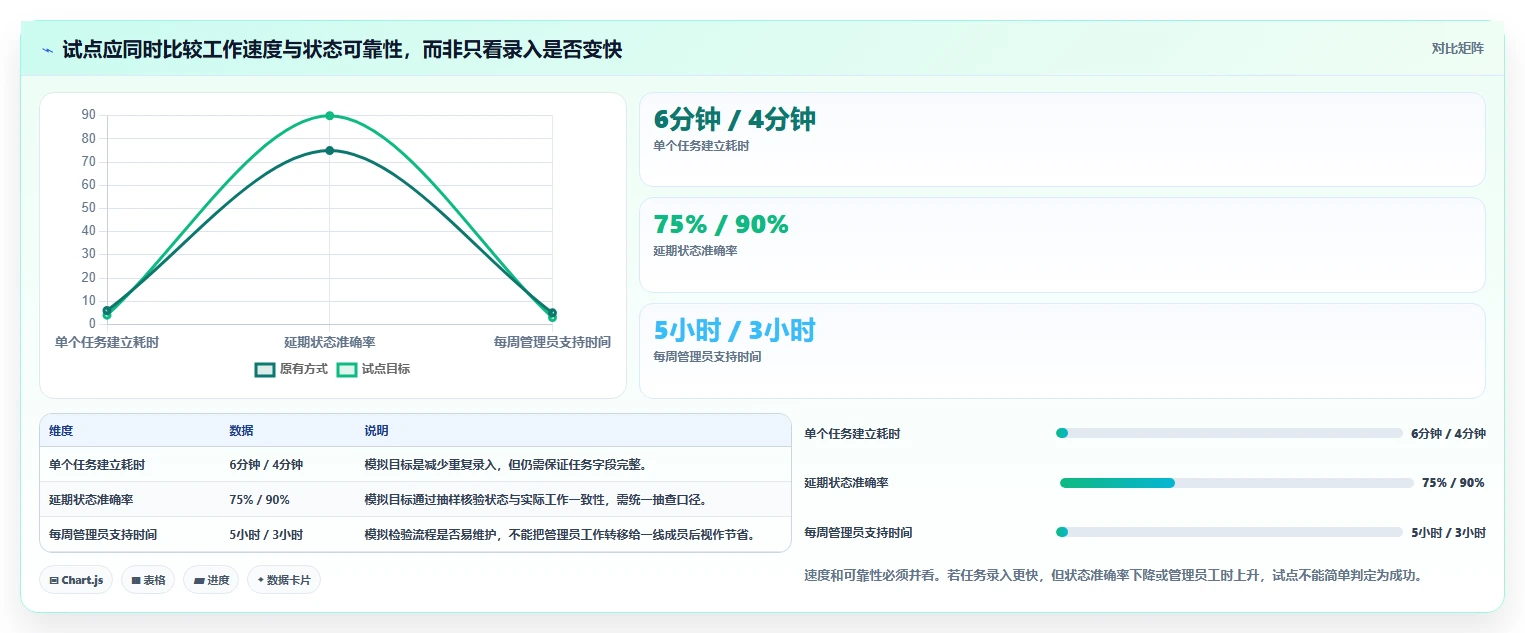The image size is (1525, 633).
Task: Click the Chart.js tag chip
Action: point(76,580)
